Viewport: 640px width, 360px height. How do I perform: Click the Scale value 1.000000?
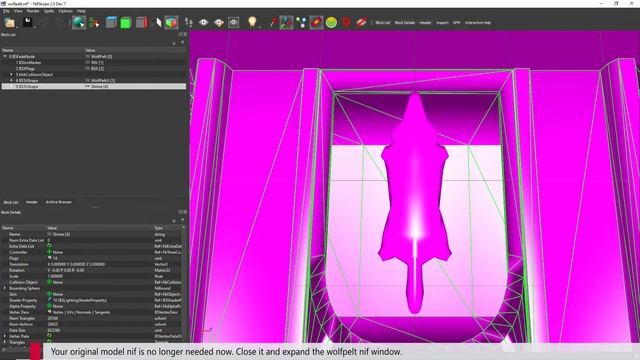tap(56, 276)
